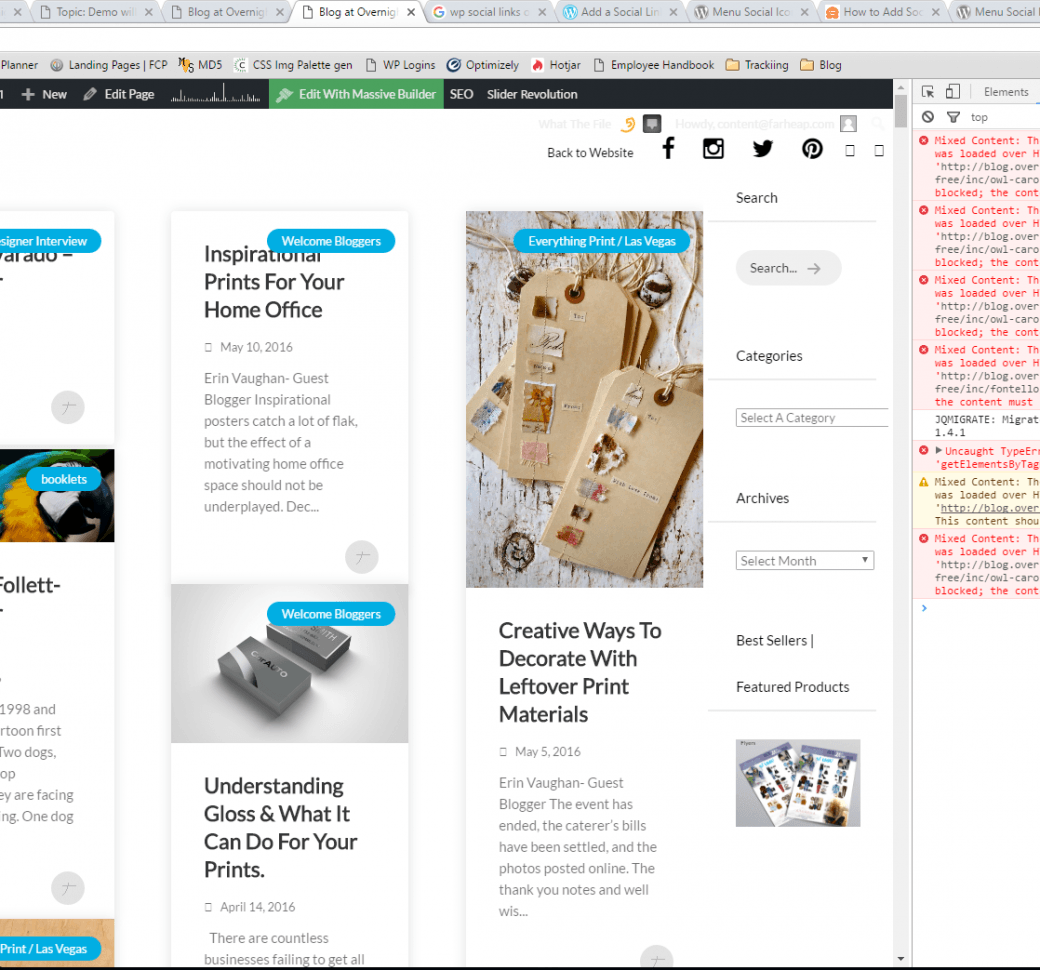Click the Hotjar bookmark
The image size is (1040, 970).
557,65
